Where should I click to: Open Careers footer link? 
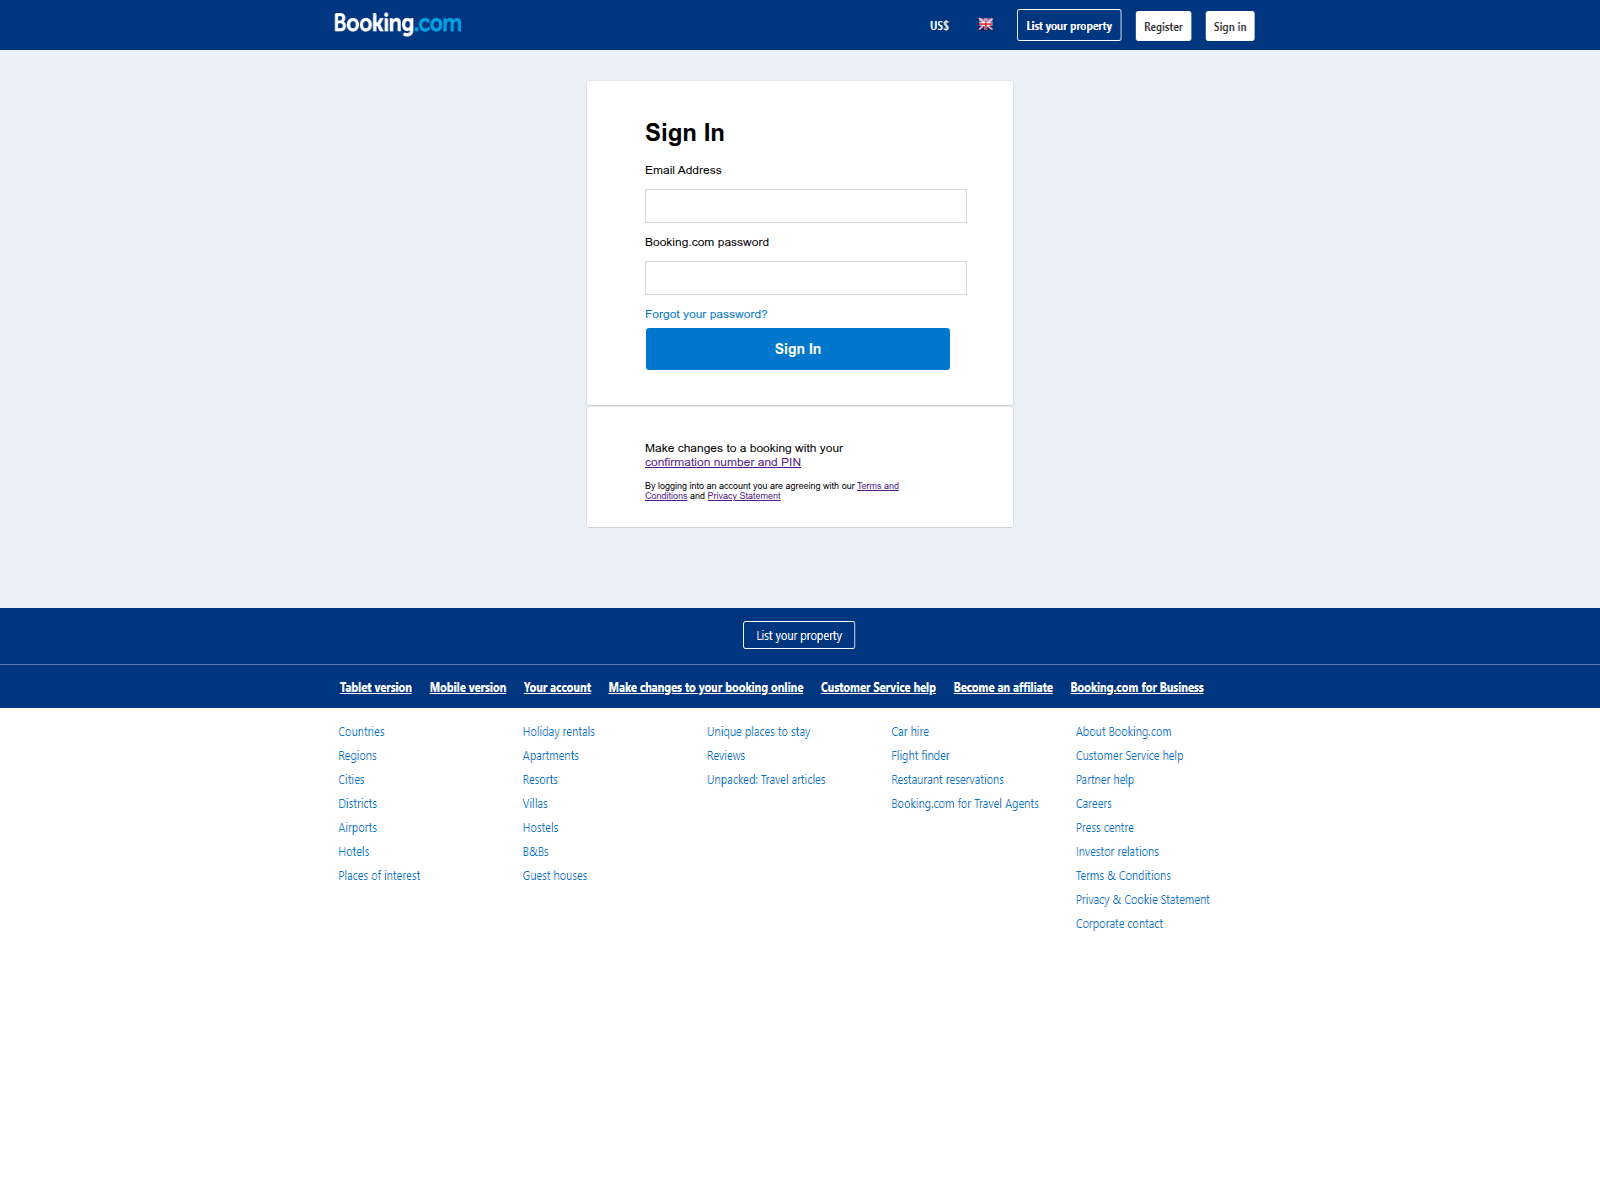[x=1093, y=804]
